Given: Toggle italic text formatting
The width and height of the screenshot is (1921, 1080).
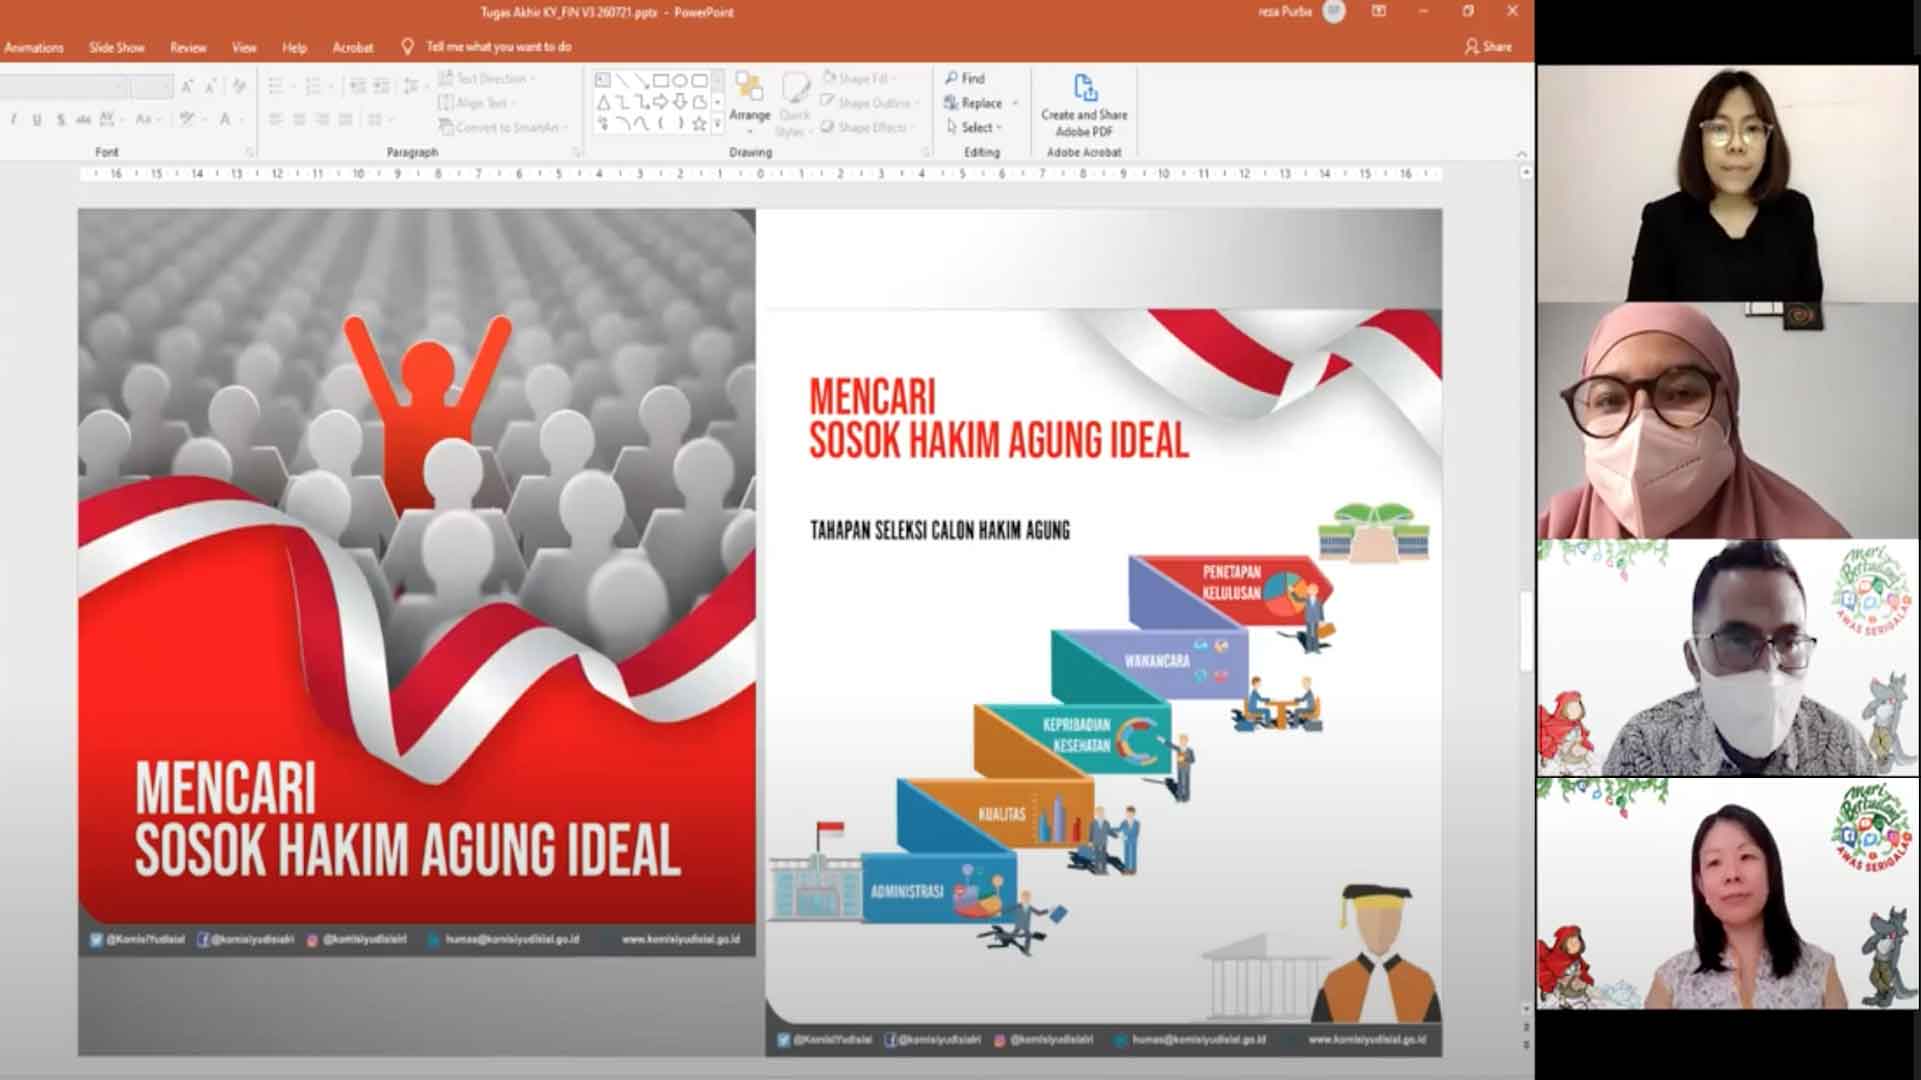Looking at the screenshot, I should [x=13, y=120].
